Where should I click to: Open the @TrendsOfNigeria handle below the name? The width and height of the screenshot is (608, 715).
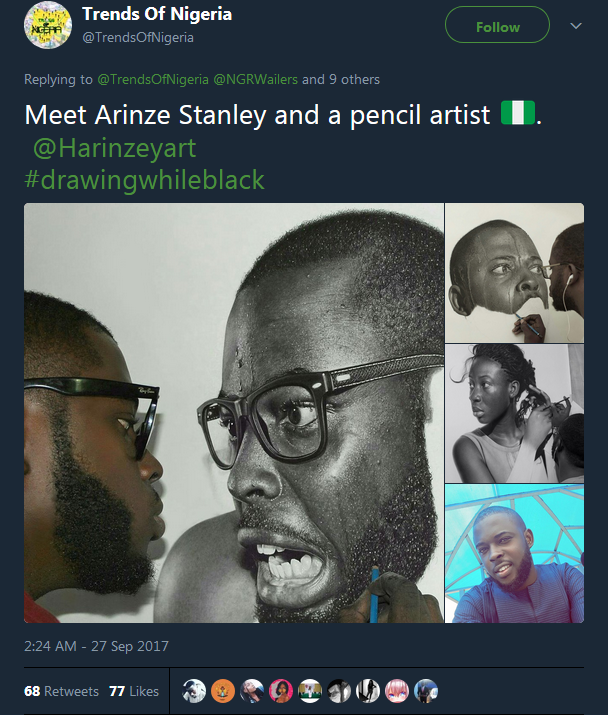138,37
